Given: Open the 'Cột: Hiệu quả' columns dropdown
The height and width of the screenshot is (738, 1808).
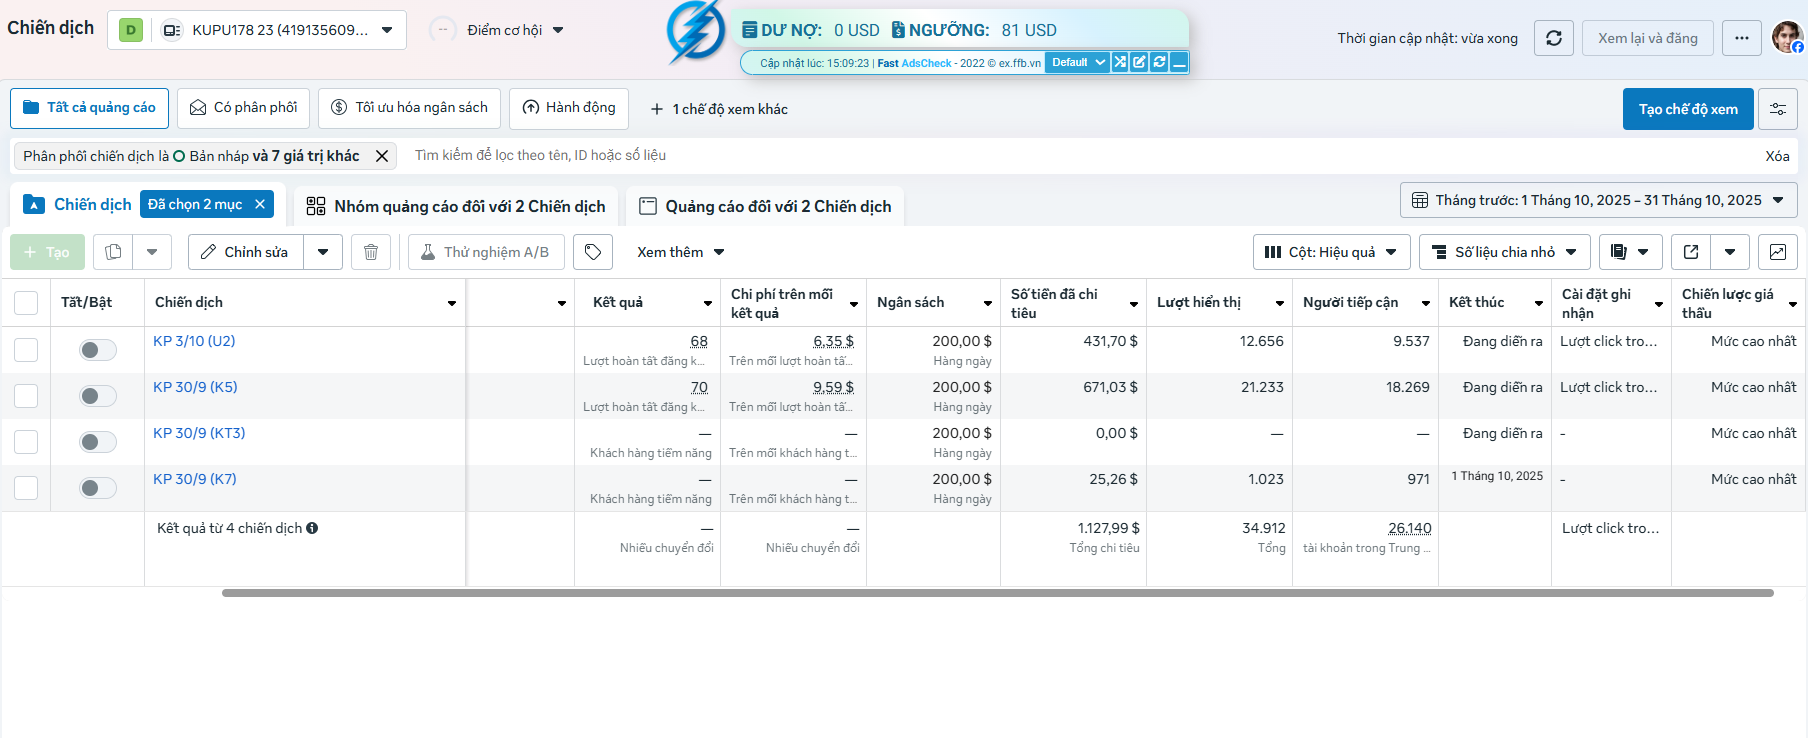Looking at the screenshot, I should click(x=1332, y=252).
